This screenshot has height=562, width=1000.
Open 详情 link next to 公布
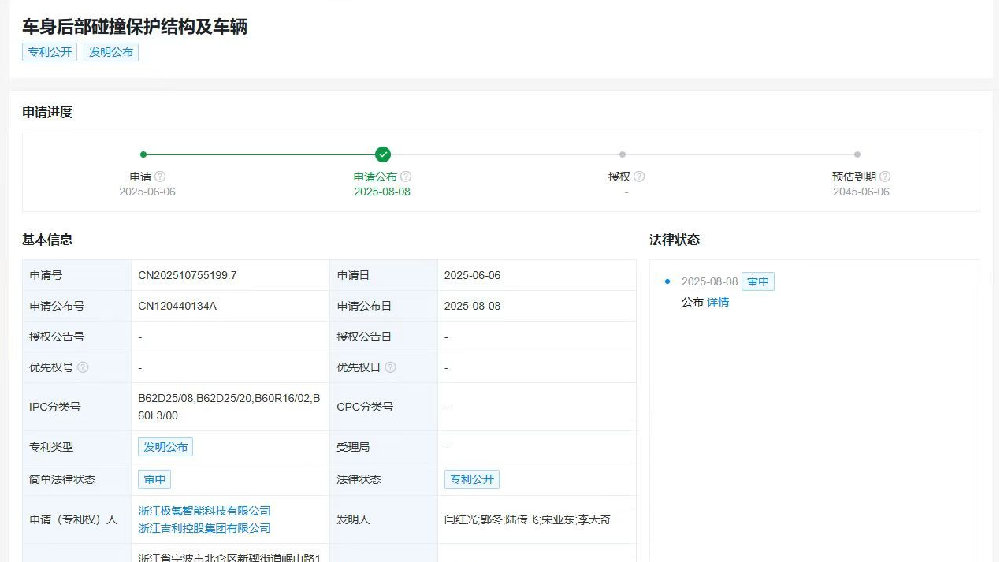click(x=718, y=302)
